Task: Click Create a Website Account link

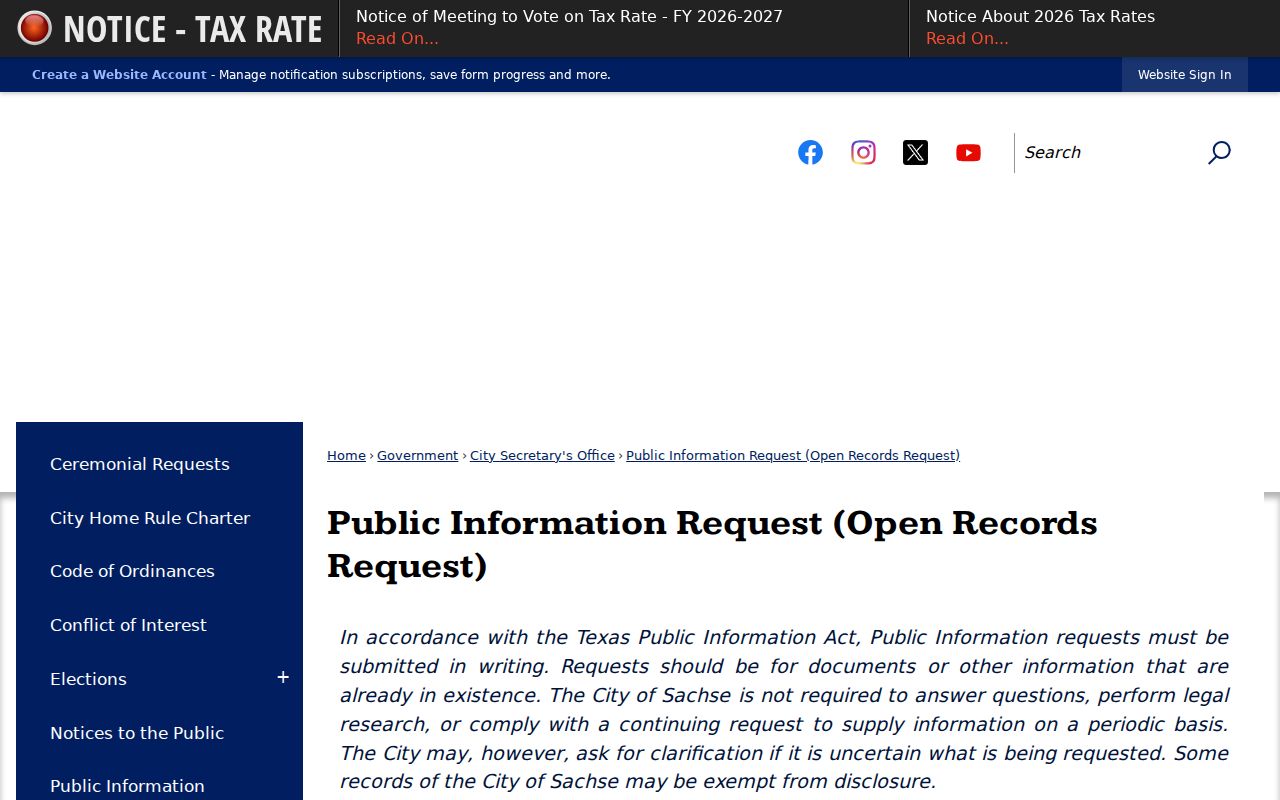Action: click(119, 75)
